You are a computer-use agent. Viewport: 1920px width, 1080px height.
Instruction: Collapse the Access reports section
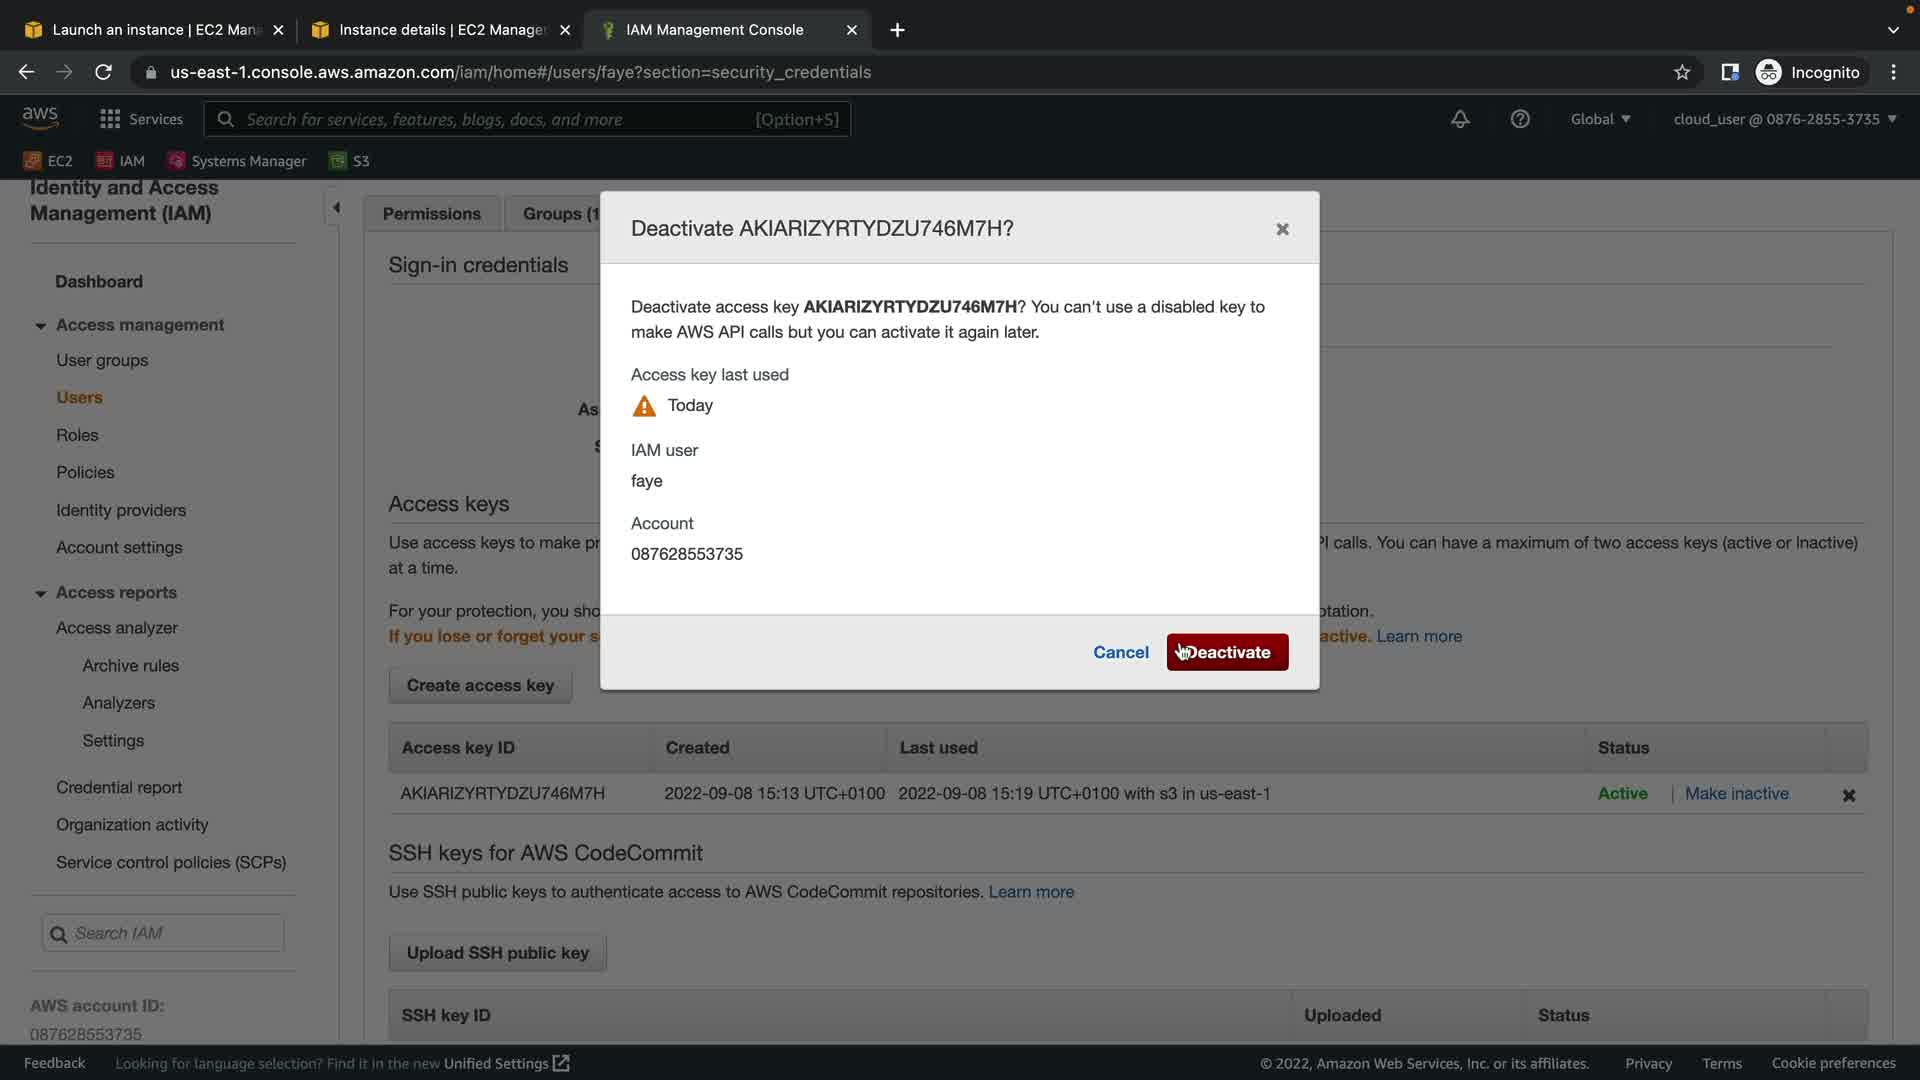pyautogui.click(x=40, y=593)
